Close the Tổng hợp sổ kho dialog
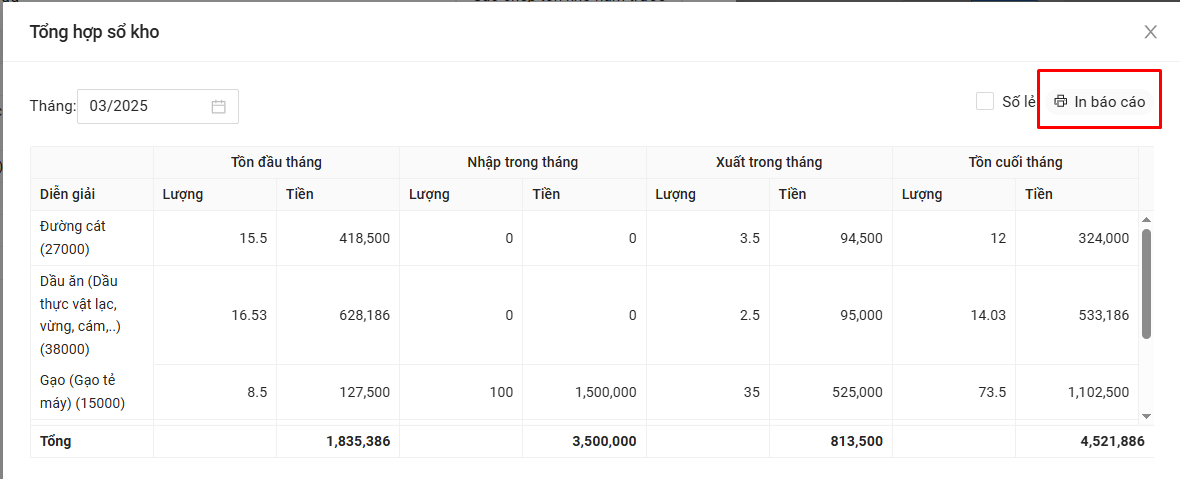The width and height of the screenshot is (1180, 479). coord(1150,32)
